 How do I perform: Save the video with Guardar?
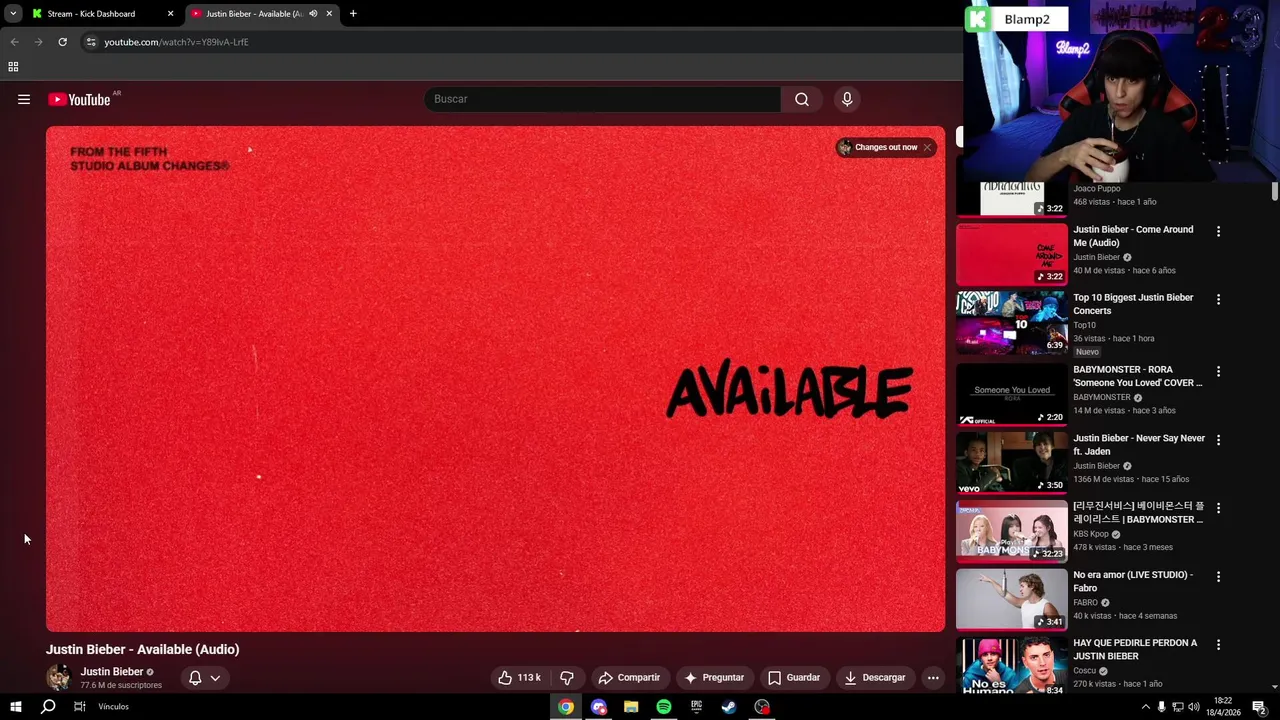coord(794,677)
